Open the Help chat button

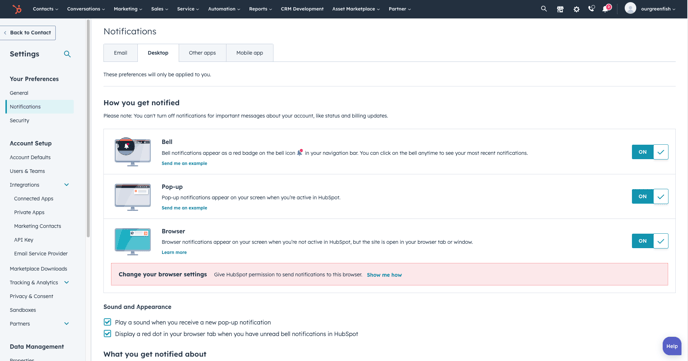point(672,346)
